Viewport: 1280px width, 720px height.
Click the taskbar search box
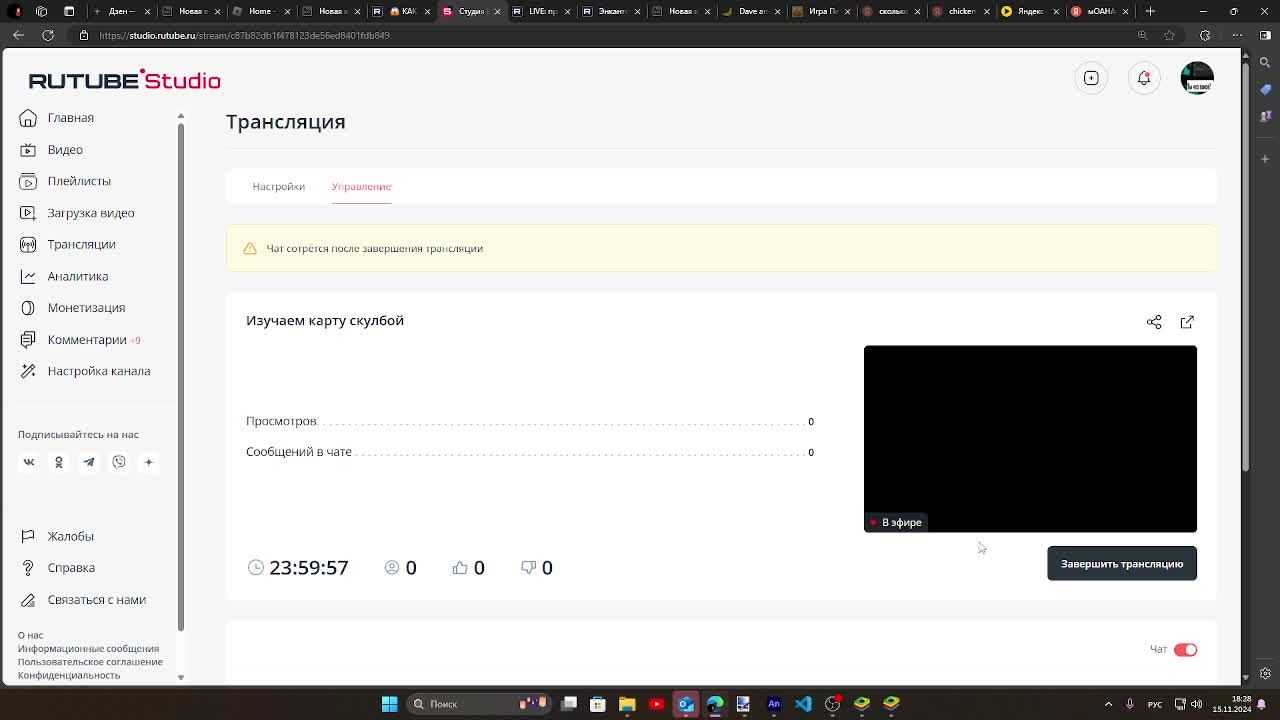click(x=481, y=704)
